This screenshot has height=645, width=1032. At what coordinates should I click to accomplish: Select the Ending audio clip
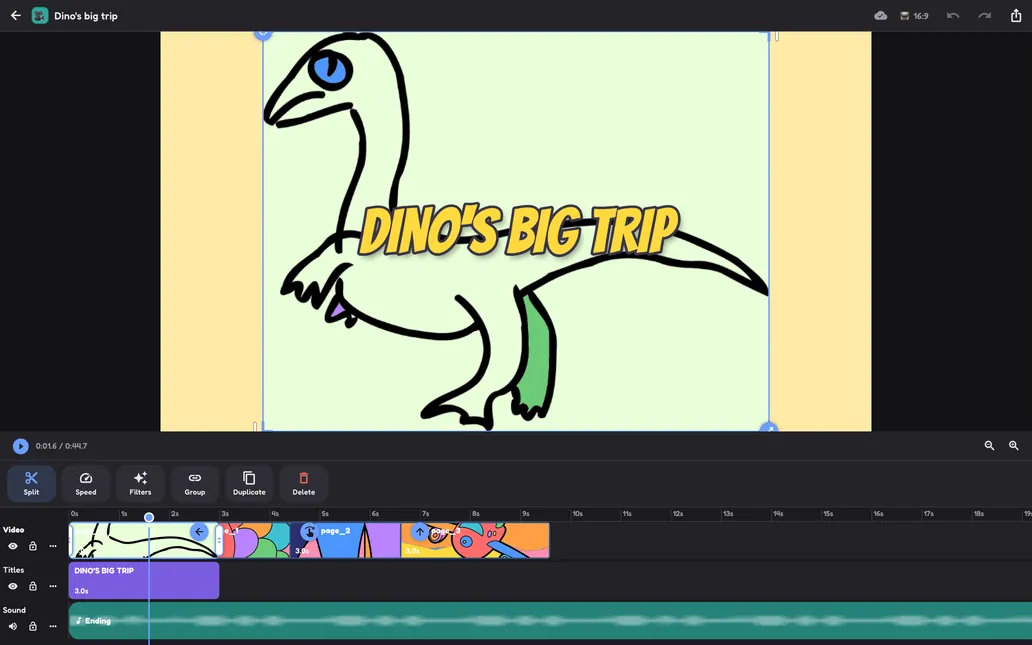tap(550, 621)
